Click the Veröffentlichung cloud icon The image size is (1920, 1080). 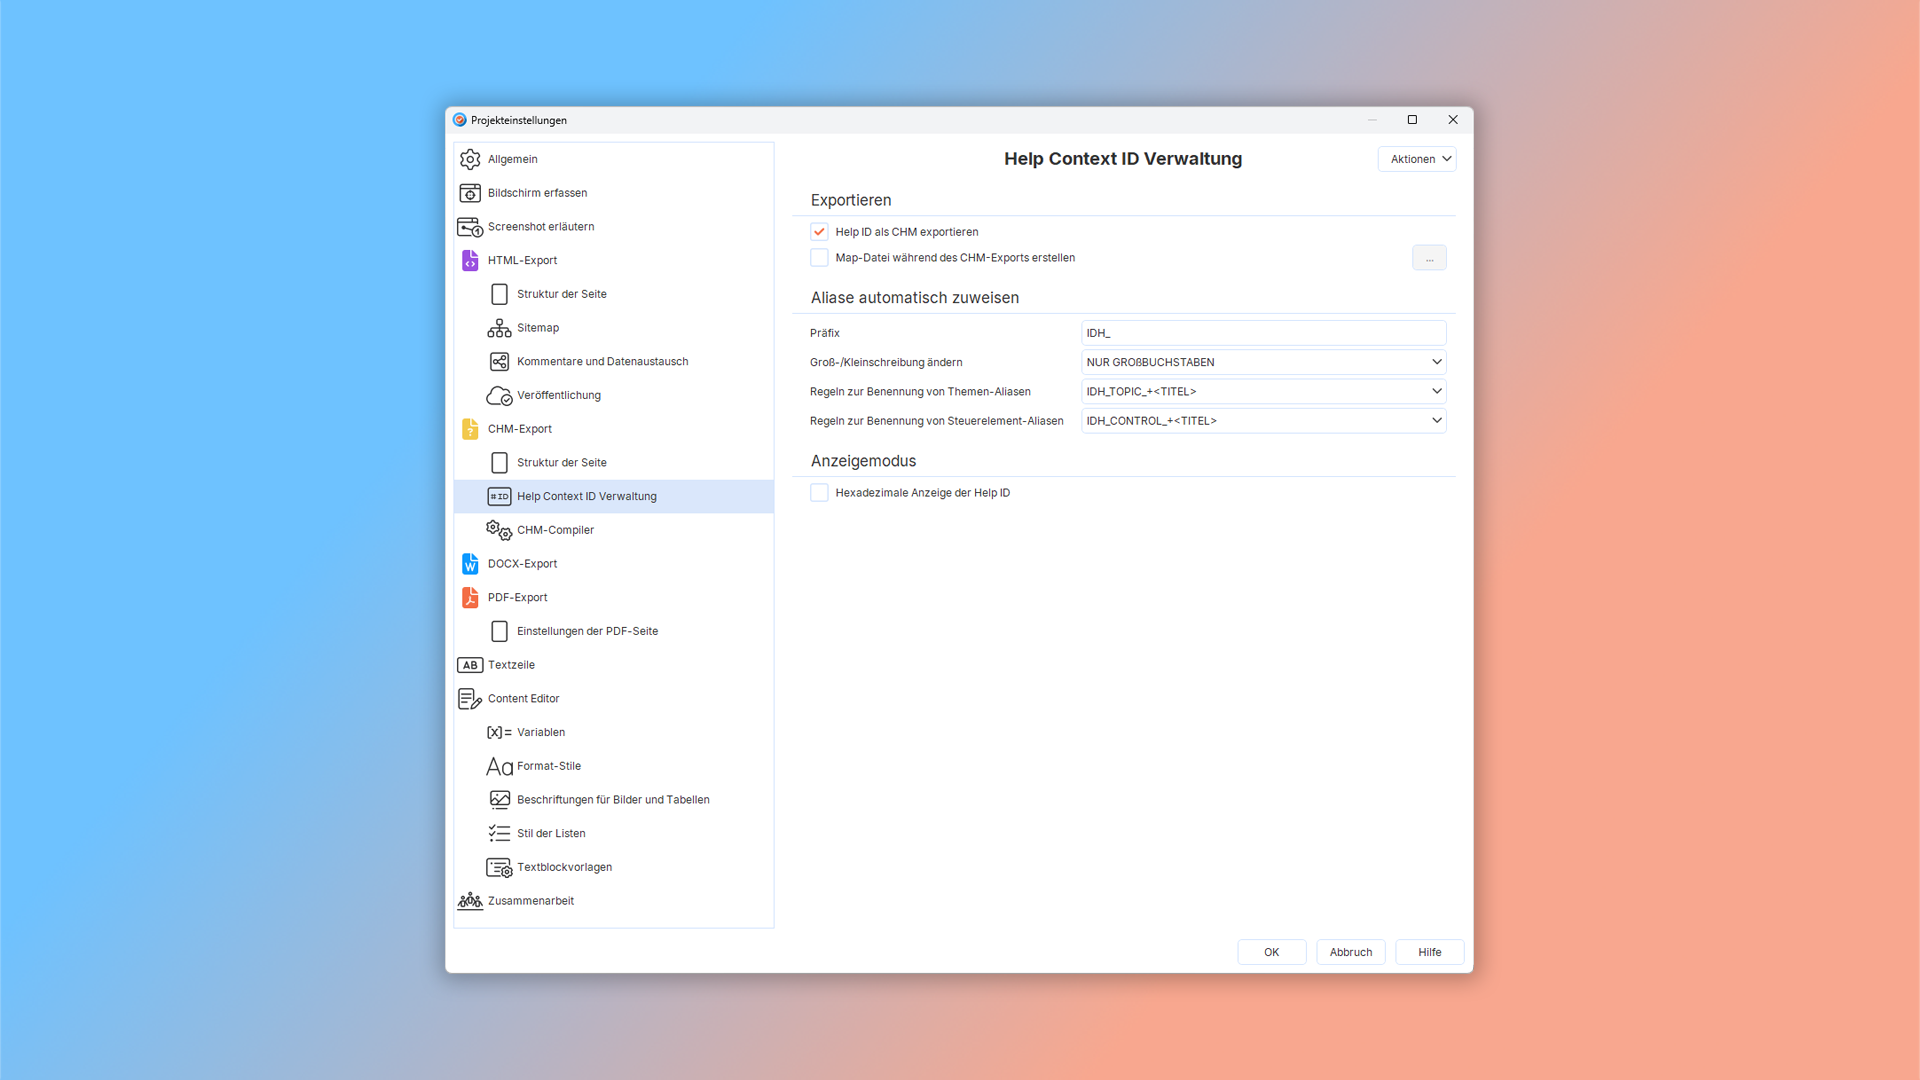point(499,396)
